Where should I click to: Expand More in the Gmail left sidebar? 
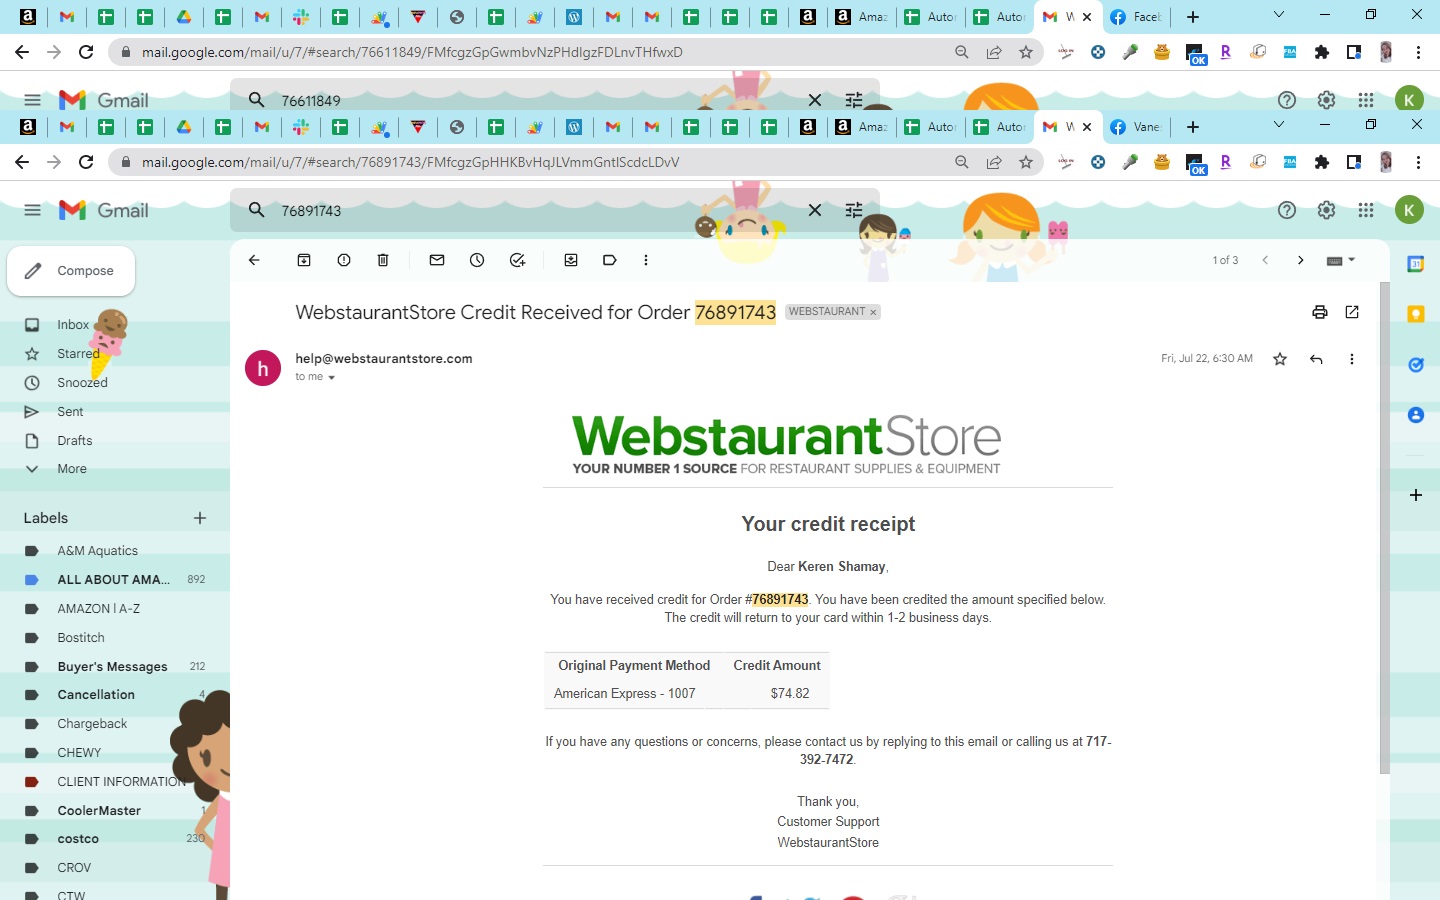[72, 469]
